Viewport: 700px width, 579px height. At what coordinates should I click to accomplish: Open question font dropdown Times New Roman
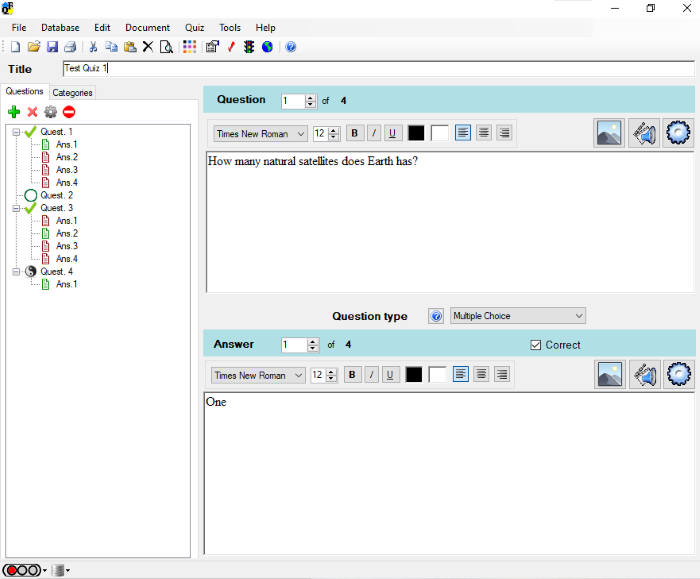(x=261, y=133)
